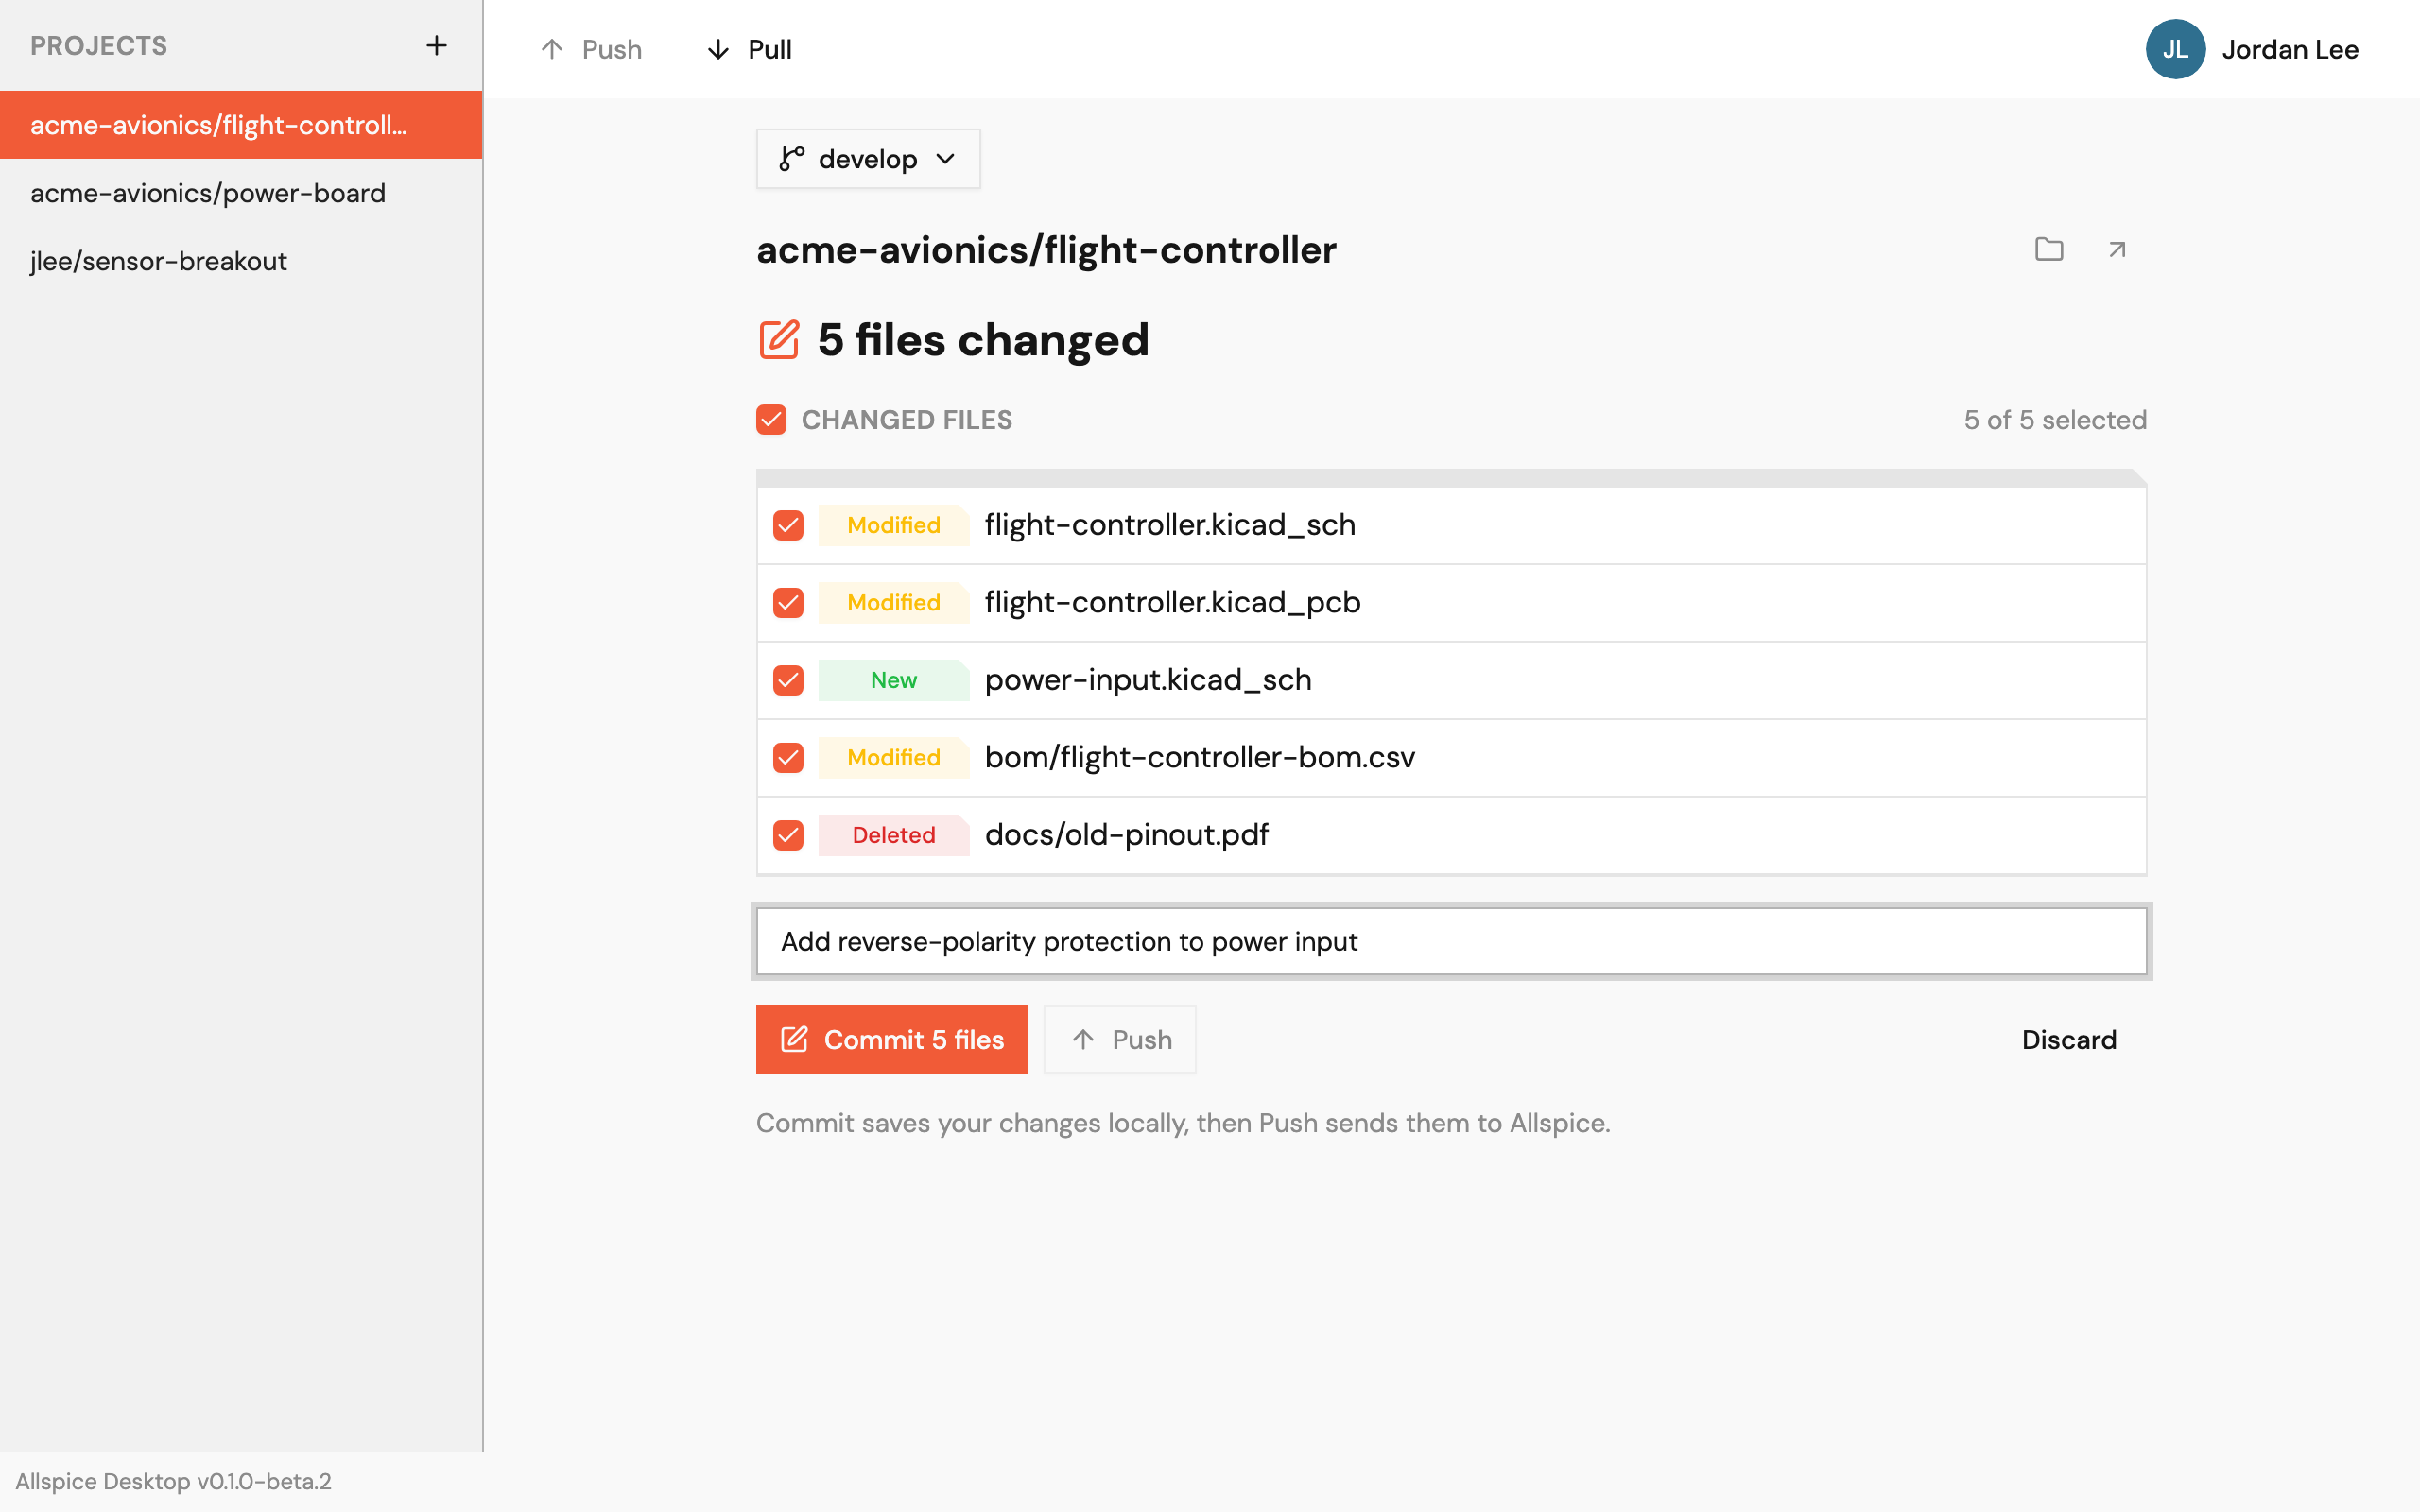2420x1512 pixels.
Task: Select jlee/sensor-breakout project
Action: click(x=241, y=261)
